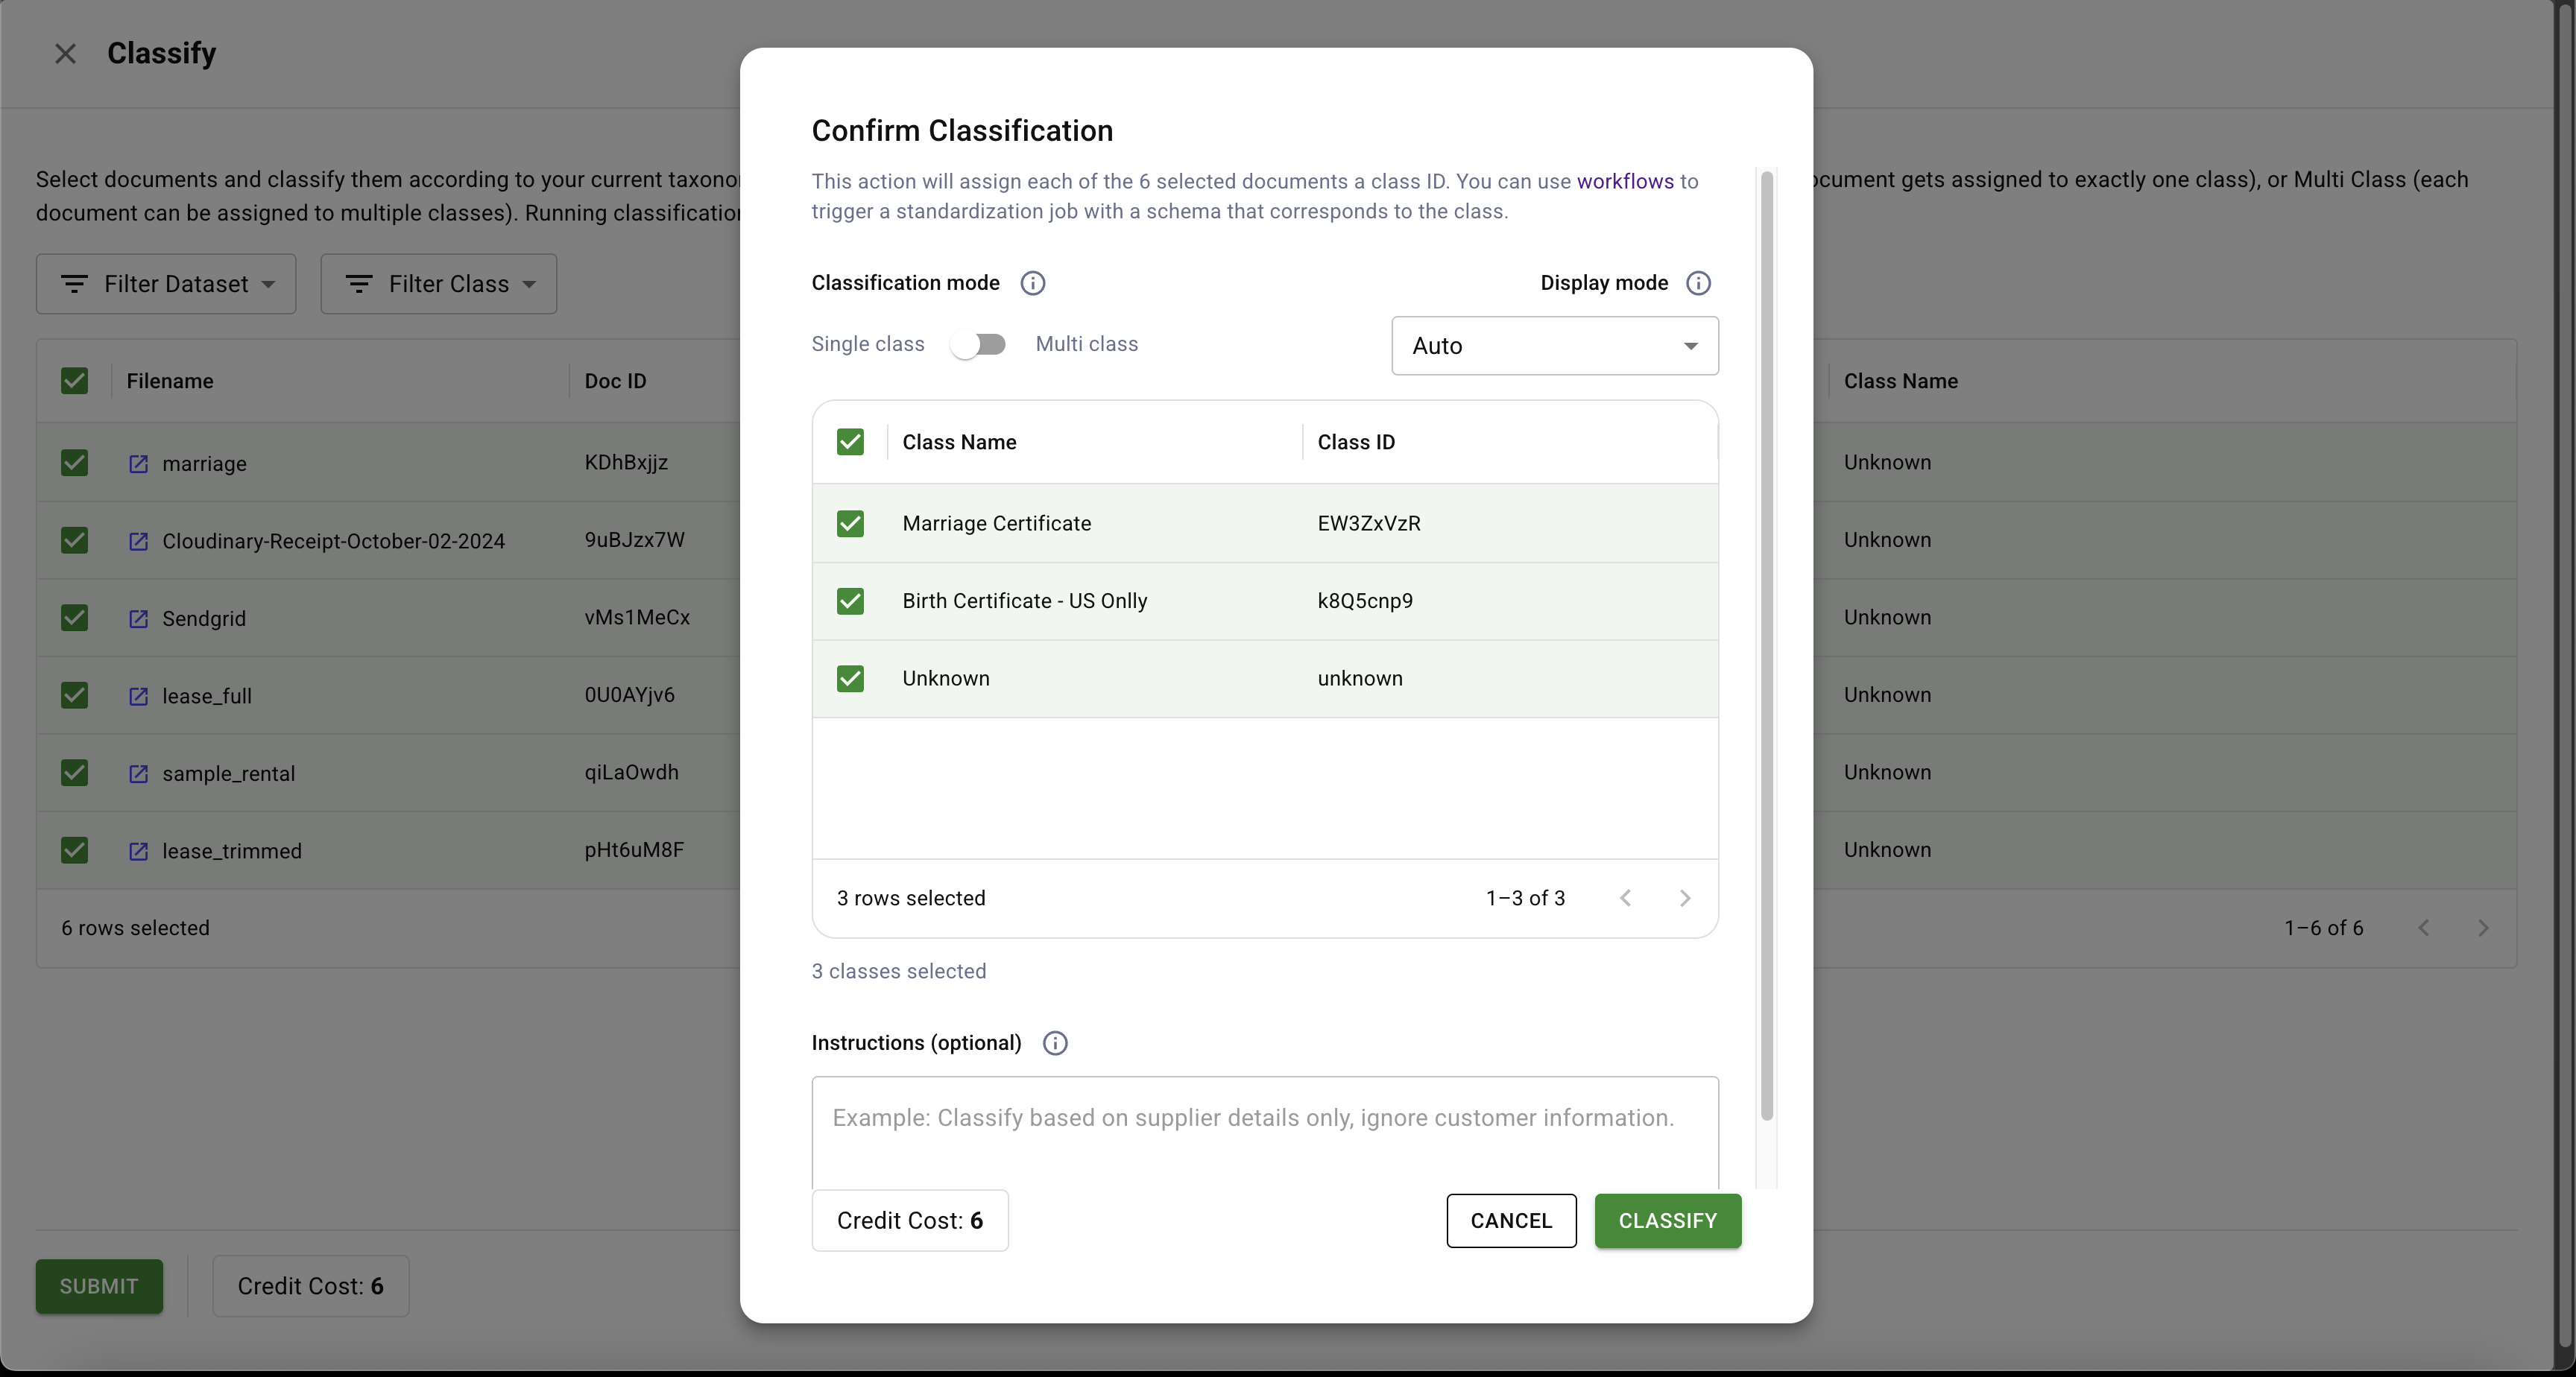Click the Display mode info icon
Image resolution: width=2576 pixels, height=1377 pixels.
1697,283
